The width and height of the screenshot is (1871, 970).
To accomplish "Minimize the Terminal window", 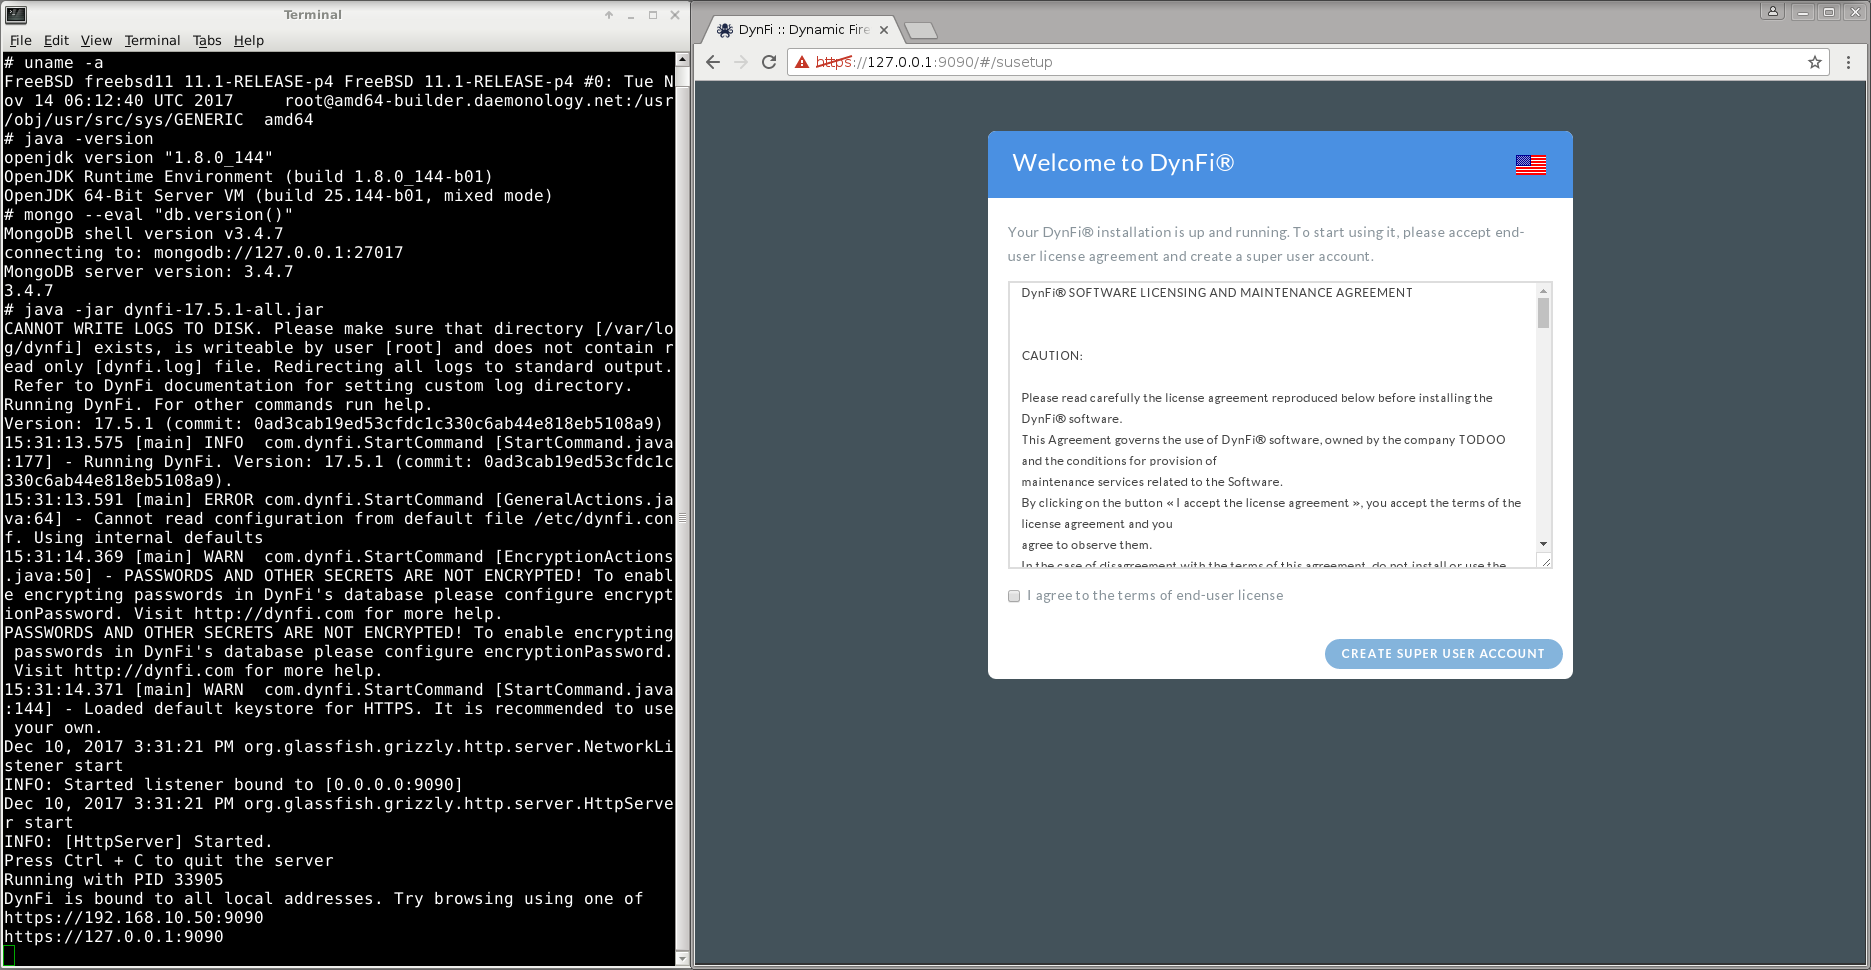I will point(631,15).
